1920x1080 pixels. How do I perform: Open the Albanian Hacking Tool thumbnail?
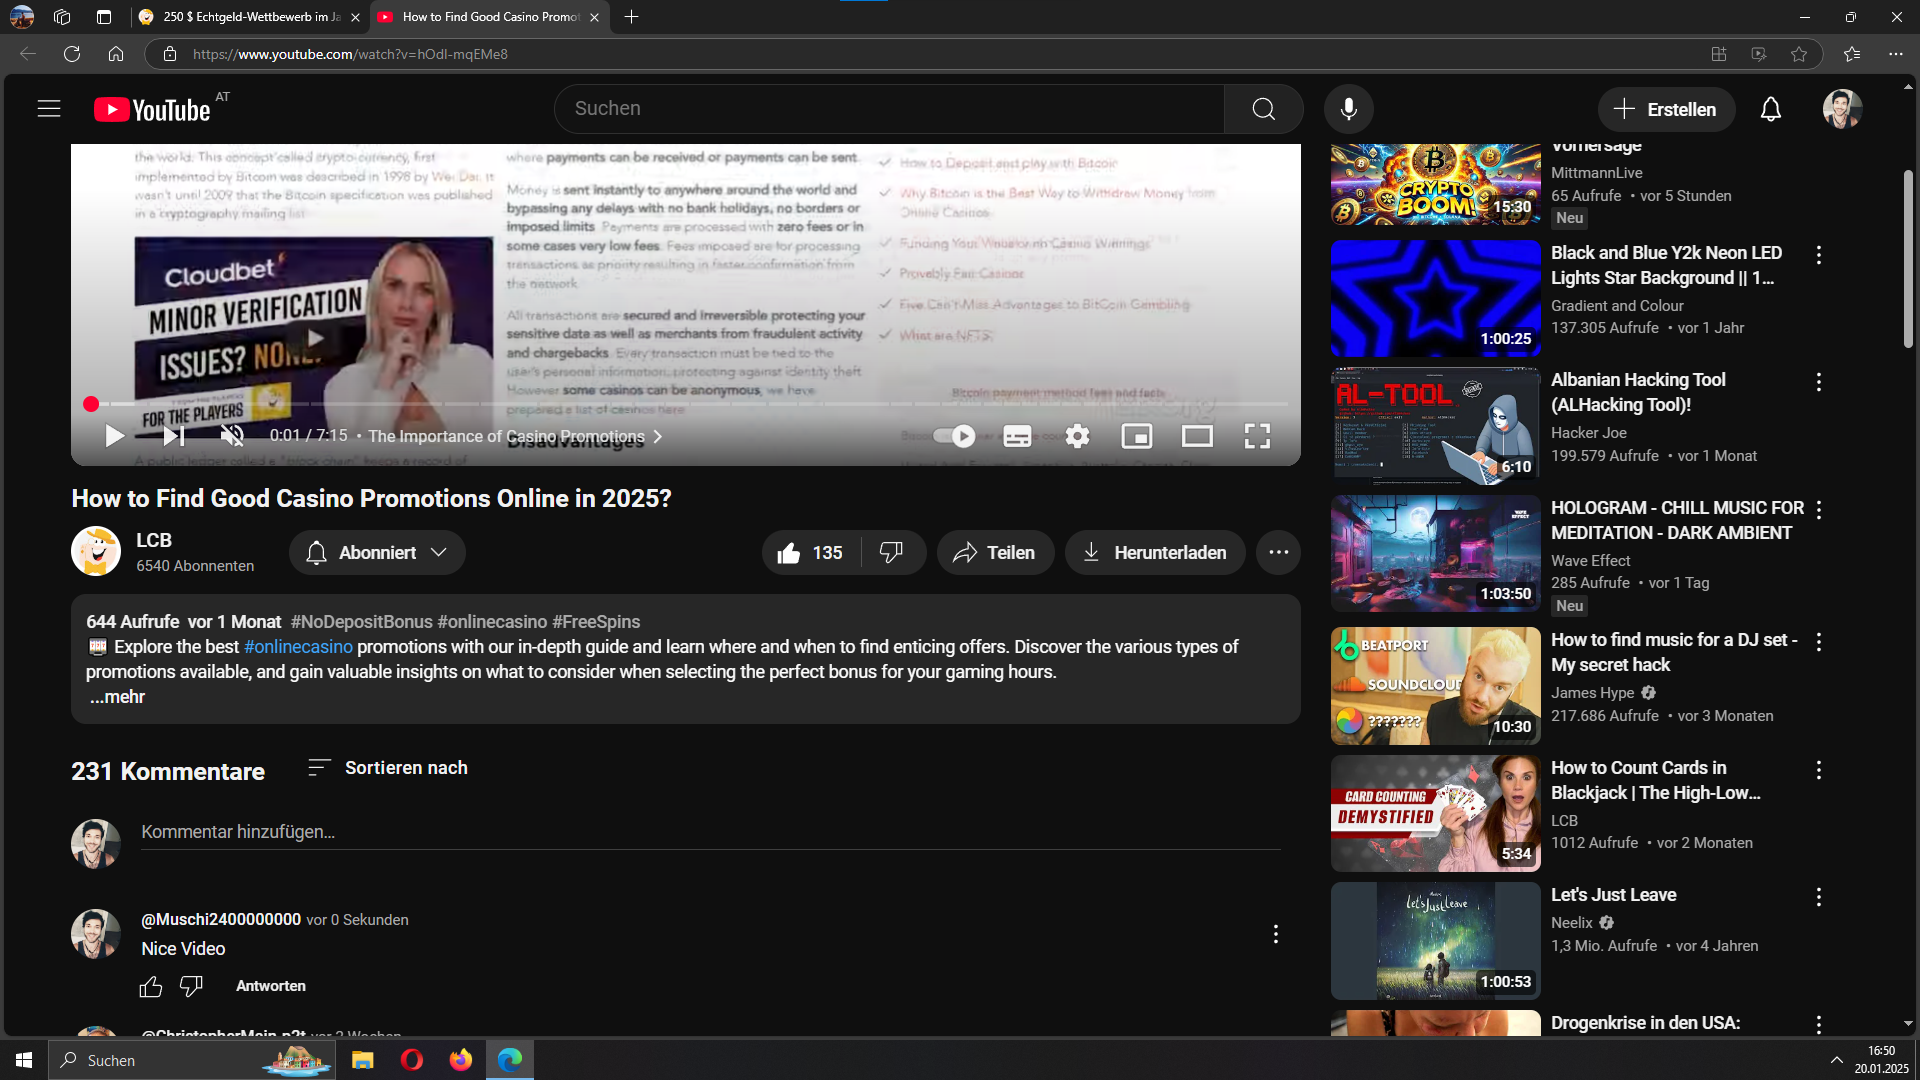(1435, 426)
